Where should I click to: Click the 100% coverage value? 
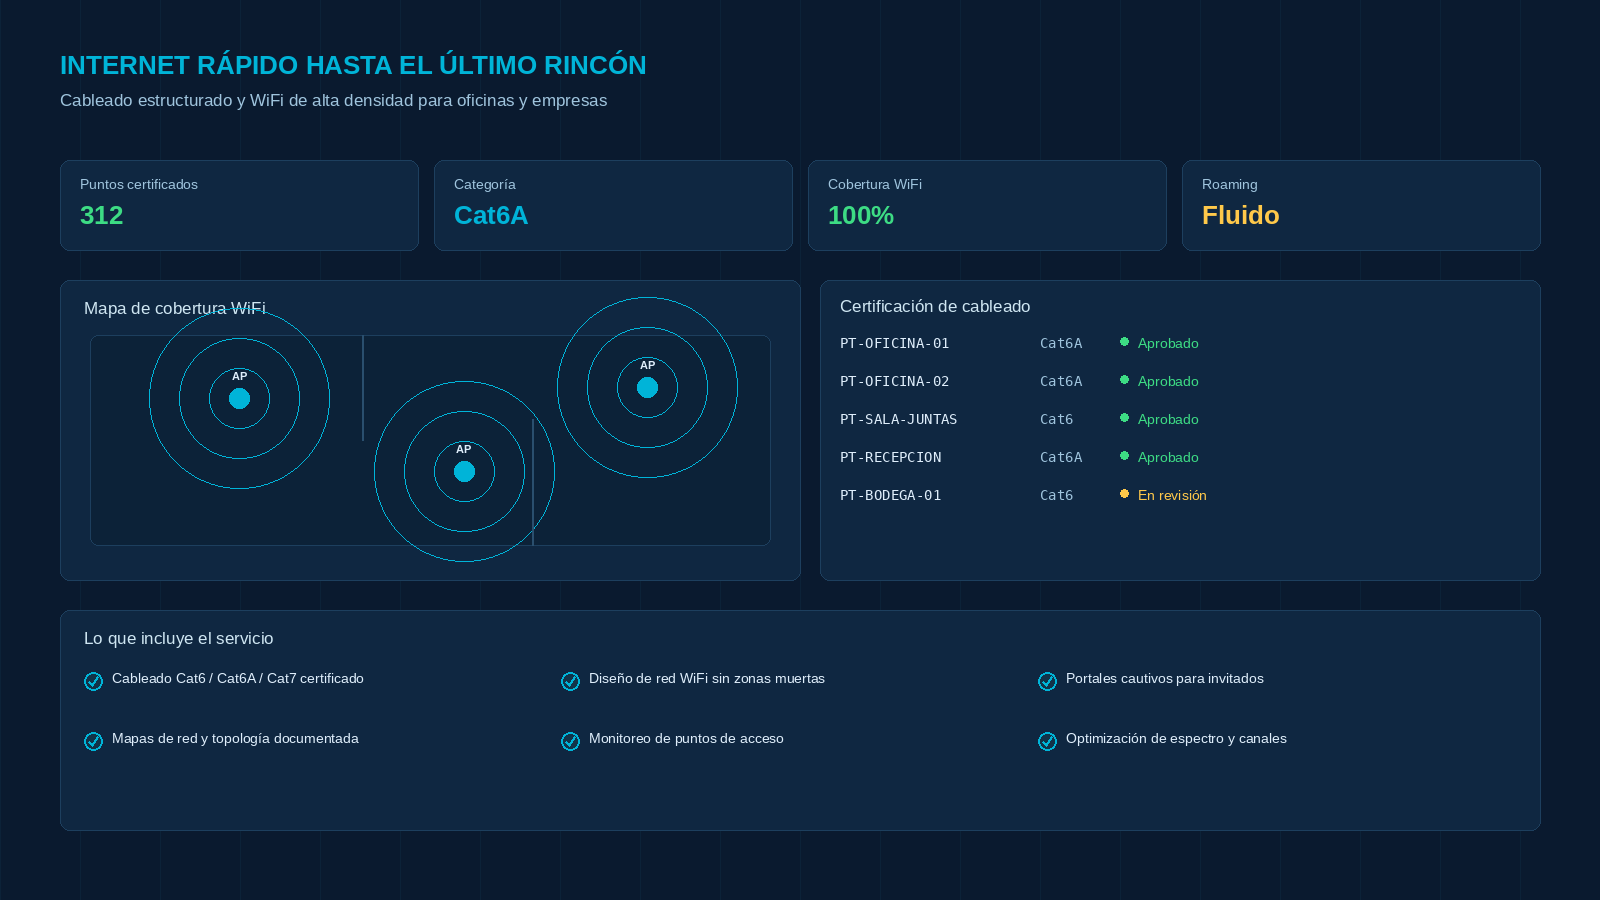coord(861,216)
